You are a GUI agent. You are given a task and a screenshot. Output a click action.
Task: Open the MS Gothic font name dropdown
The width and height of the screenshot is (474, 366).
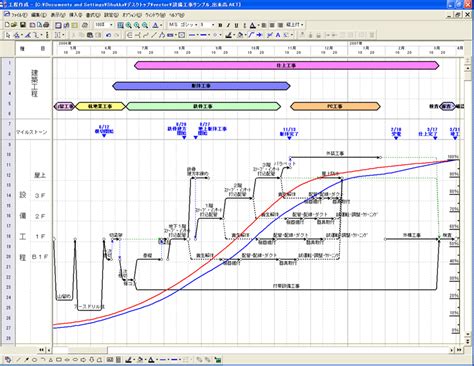196,25
